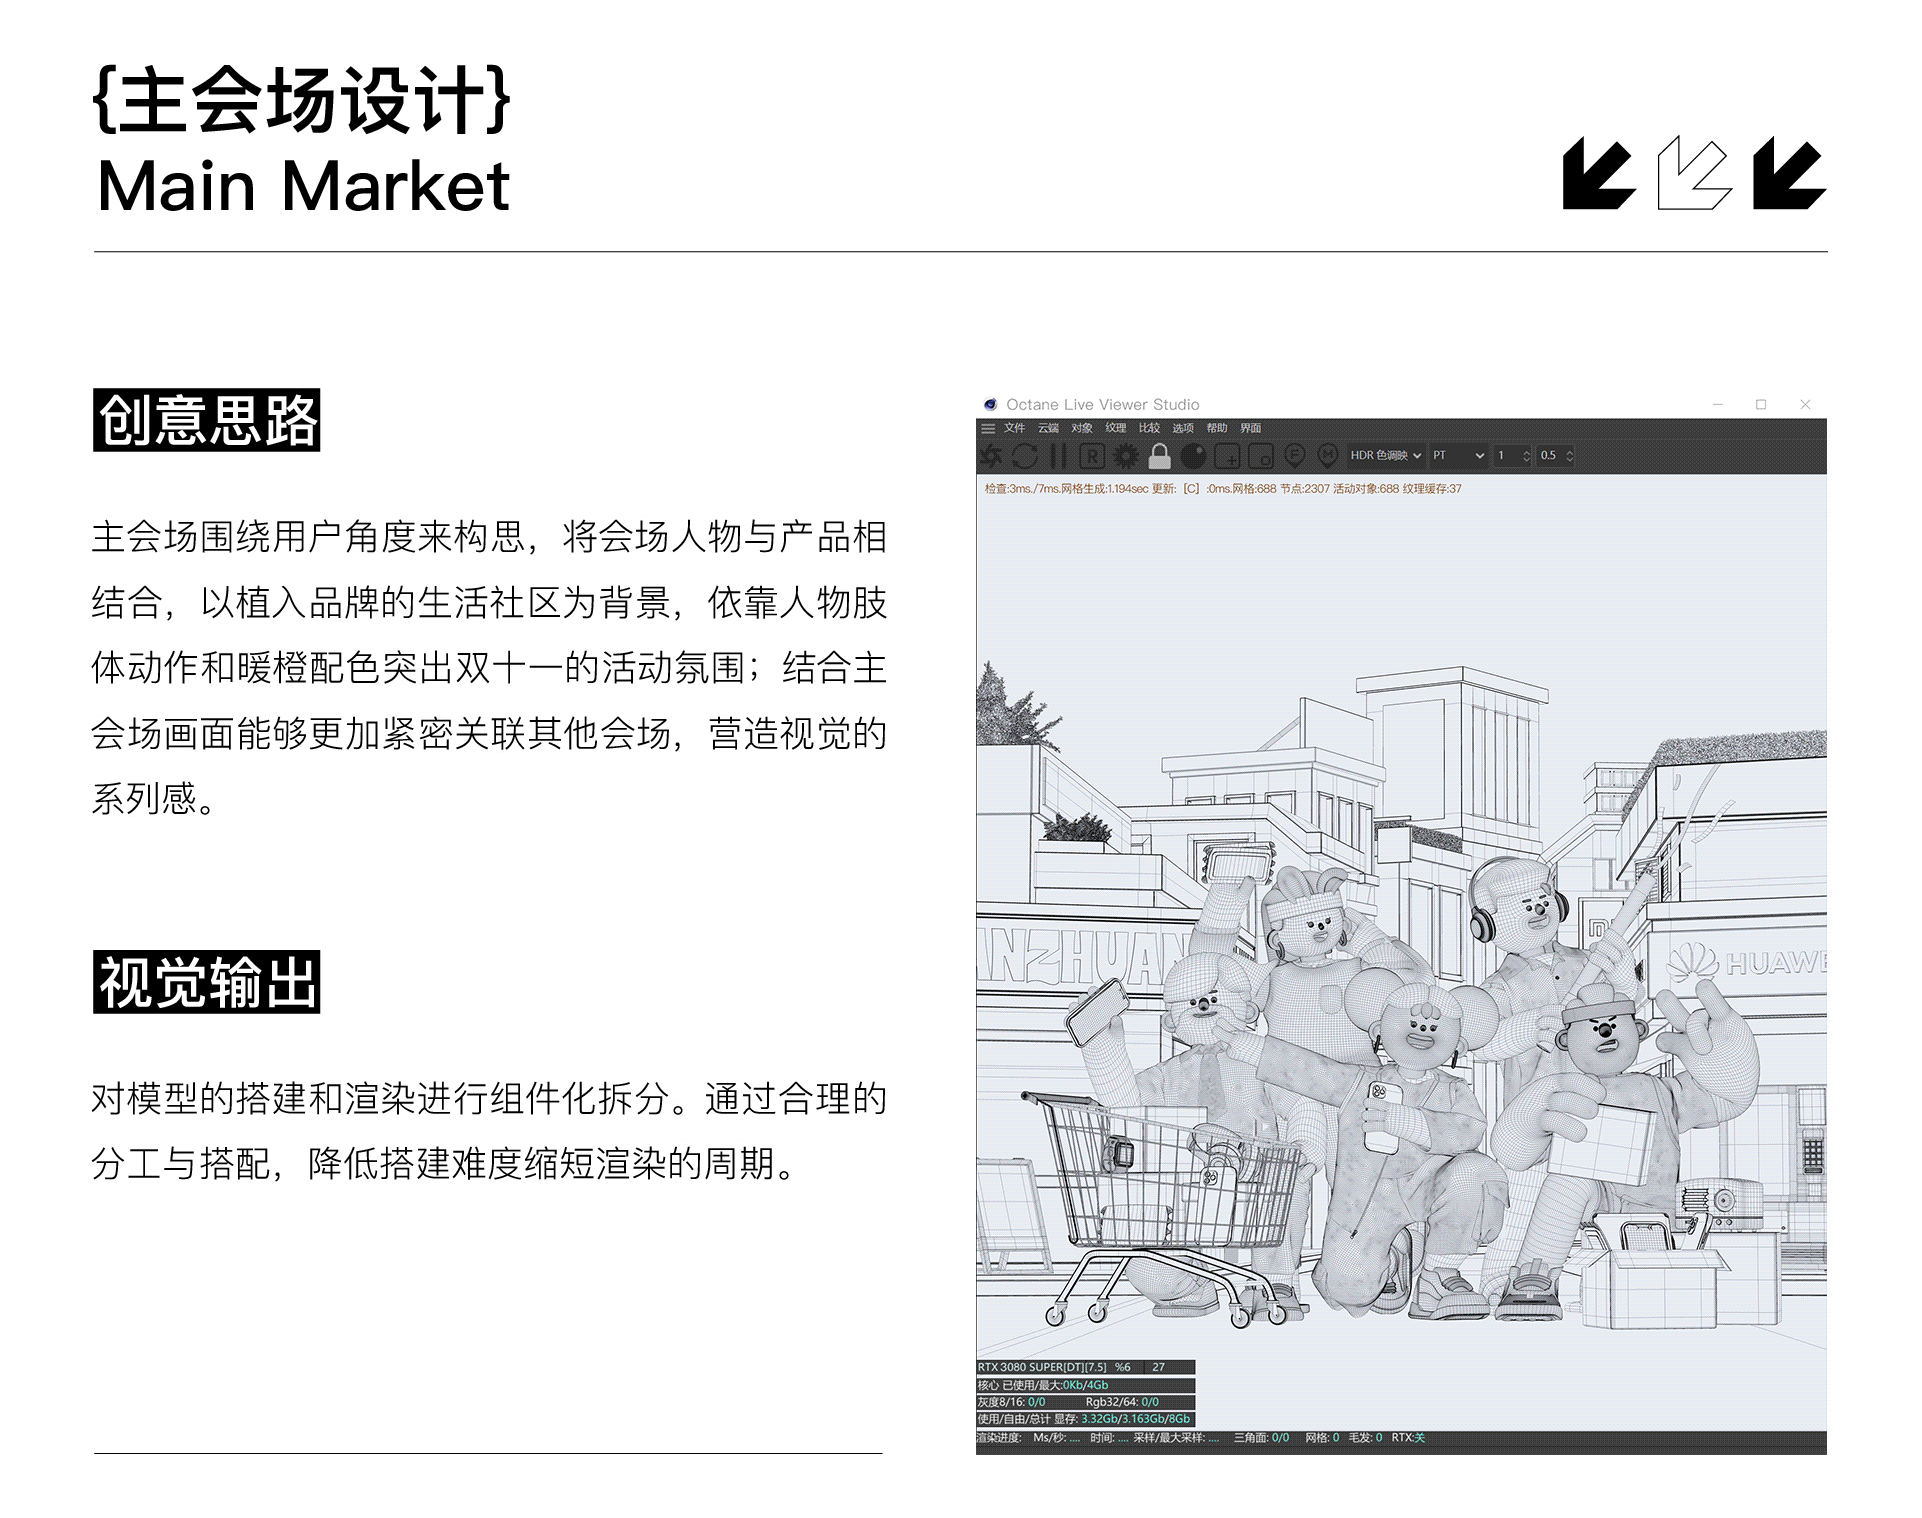Click the 界面 menu item
Screen dimensions: 1922x1518
(1250, 428)
